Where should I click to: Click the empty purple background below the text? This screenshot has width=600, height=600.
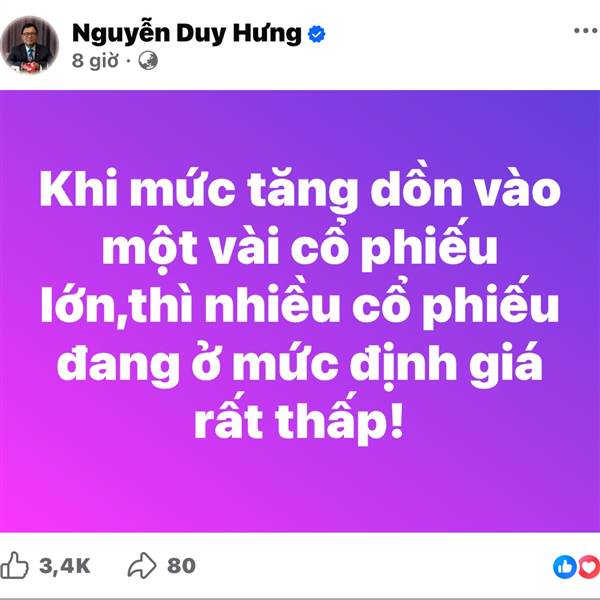pyautogui.click(x=300, y=490)
